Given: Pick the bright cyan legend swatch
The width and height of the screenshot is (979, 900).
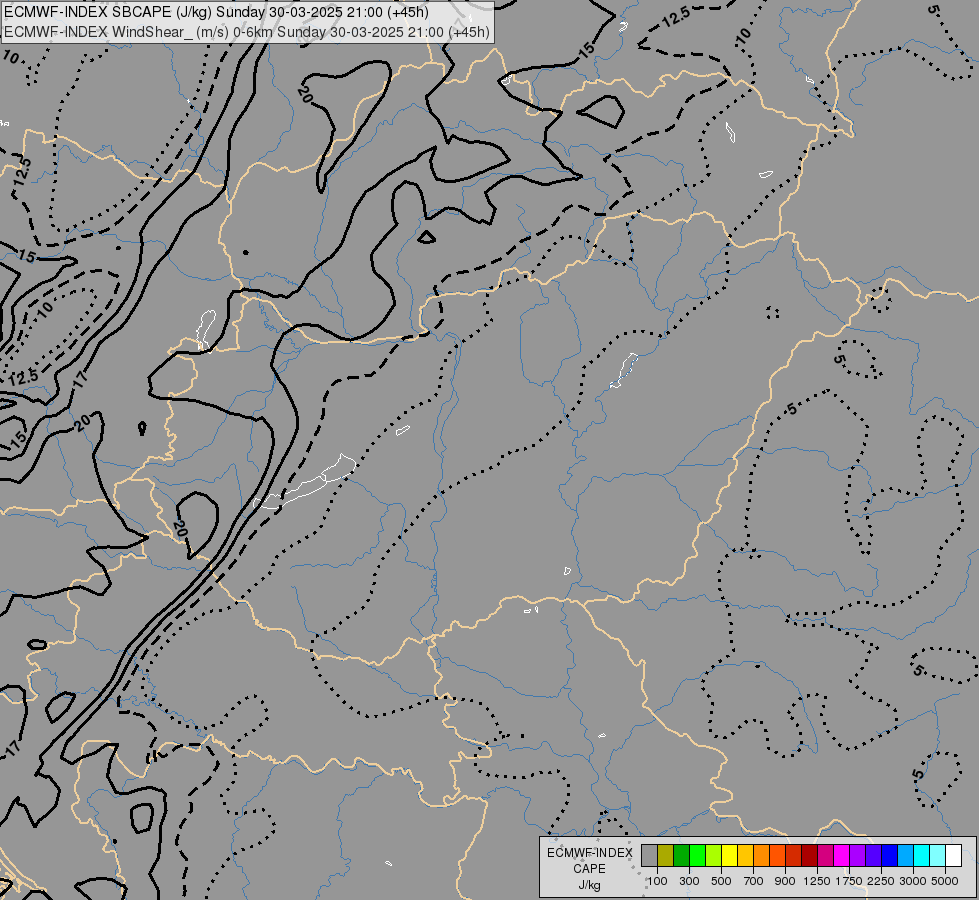Looking at the screenshot, I should click(x=922, y=856).
